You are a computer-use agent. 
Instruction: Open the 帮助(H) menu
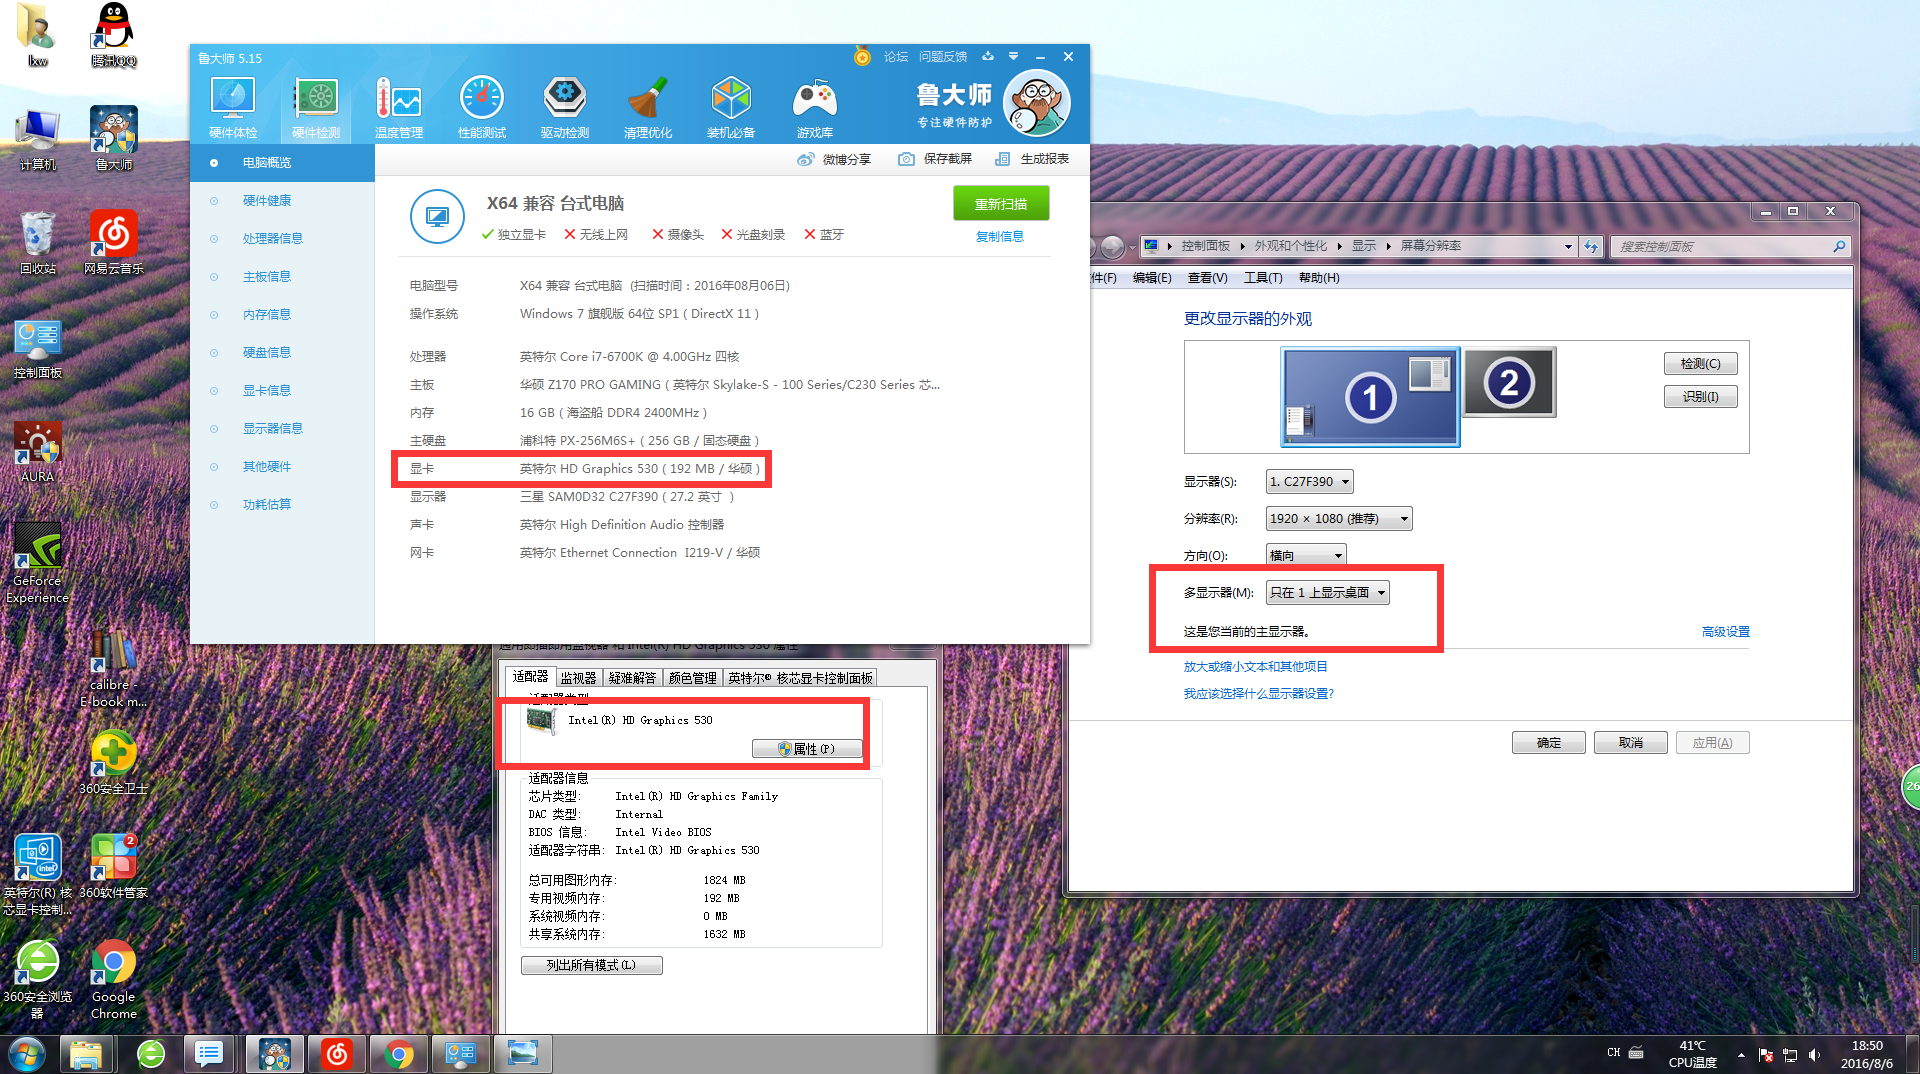pos(1319,278)
